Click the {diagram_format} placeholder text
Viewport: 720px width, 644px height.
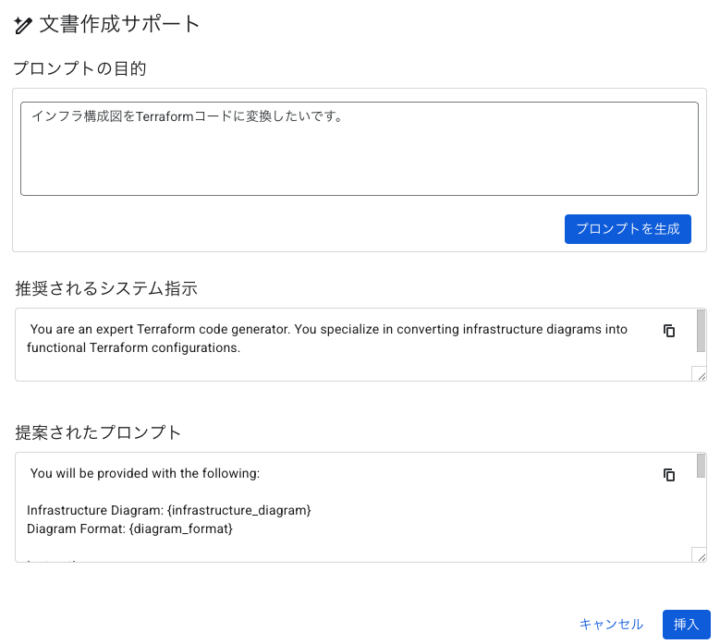click(181, 529)
